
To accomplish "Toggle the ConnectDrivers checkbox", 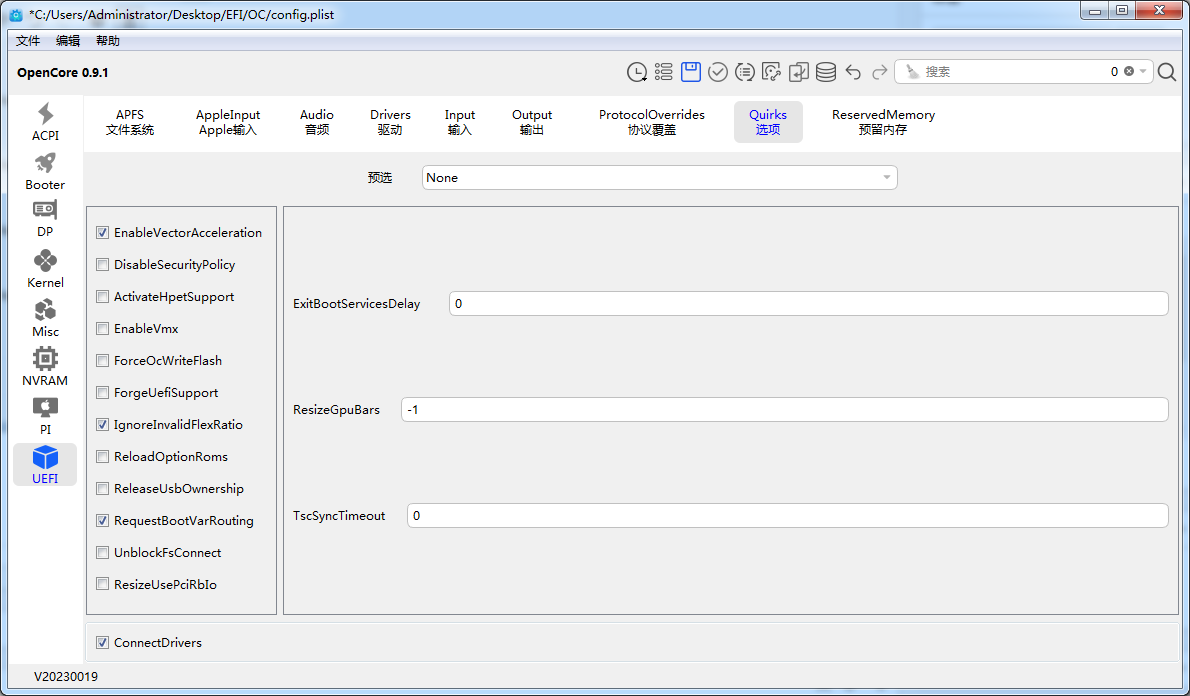I will click(103, 643).
